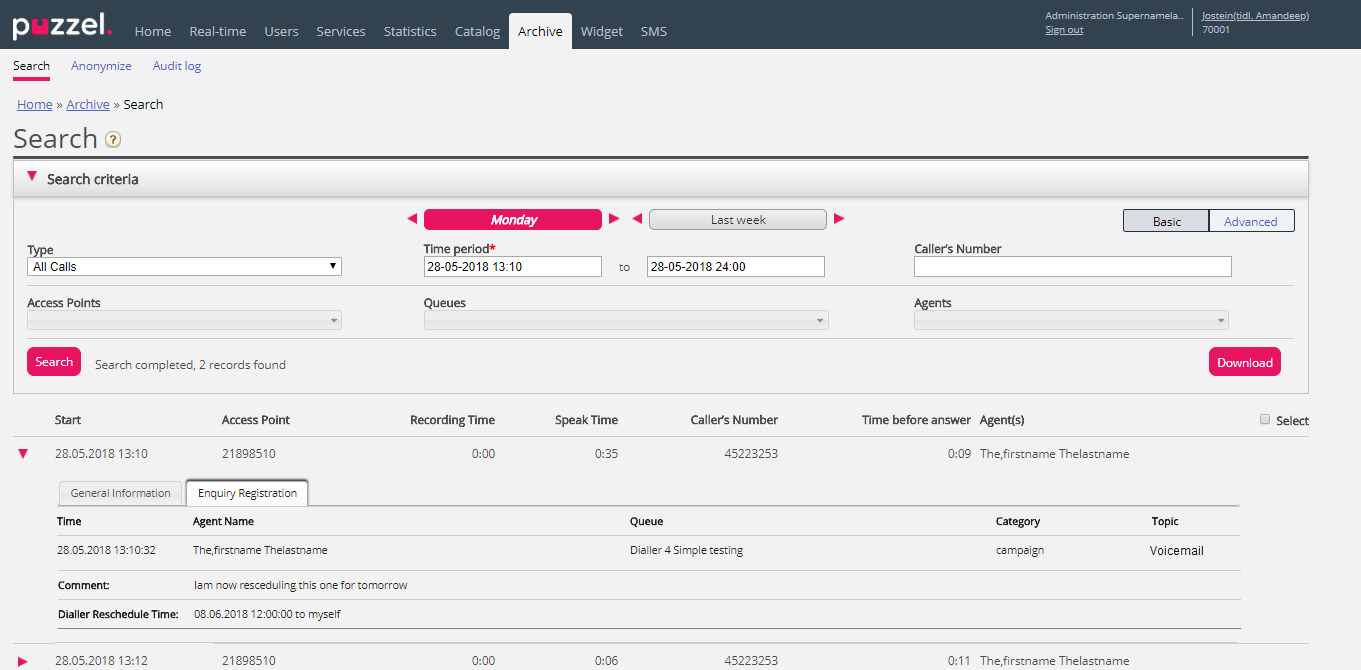Expand the 13:12 call record row
Image resolution: width=1361 pixels, height=670 pixels.
[23, 661]
